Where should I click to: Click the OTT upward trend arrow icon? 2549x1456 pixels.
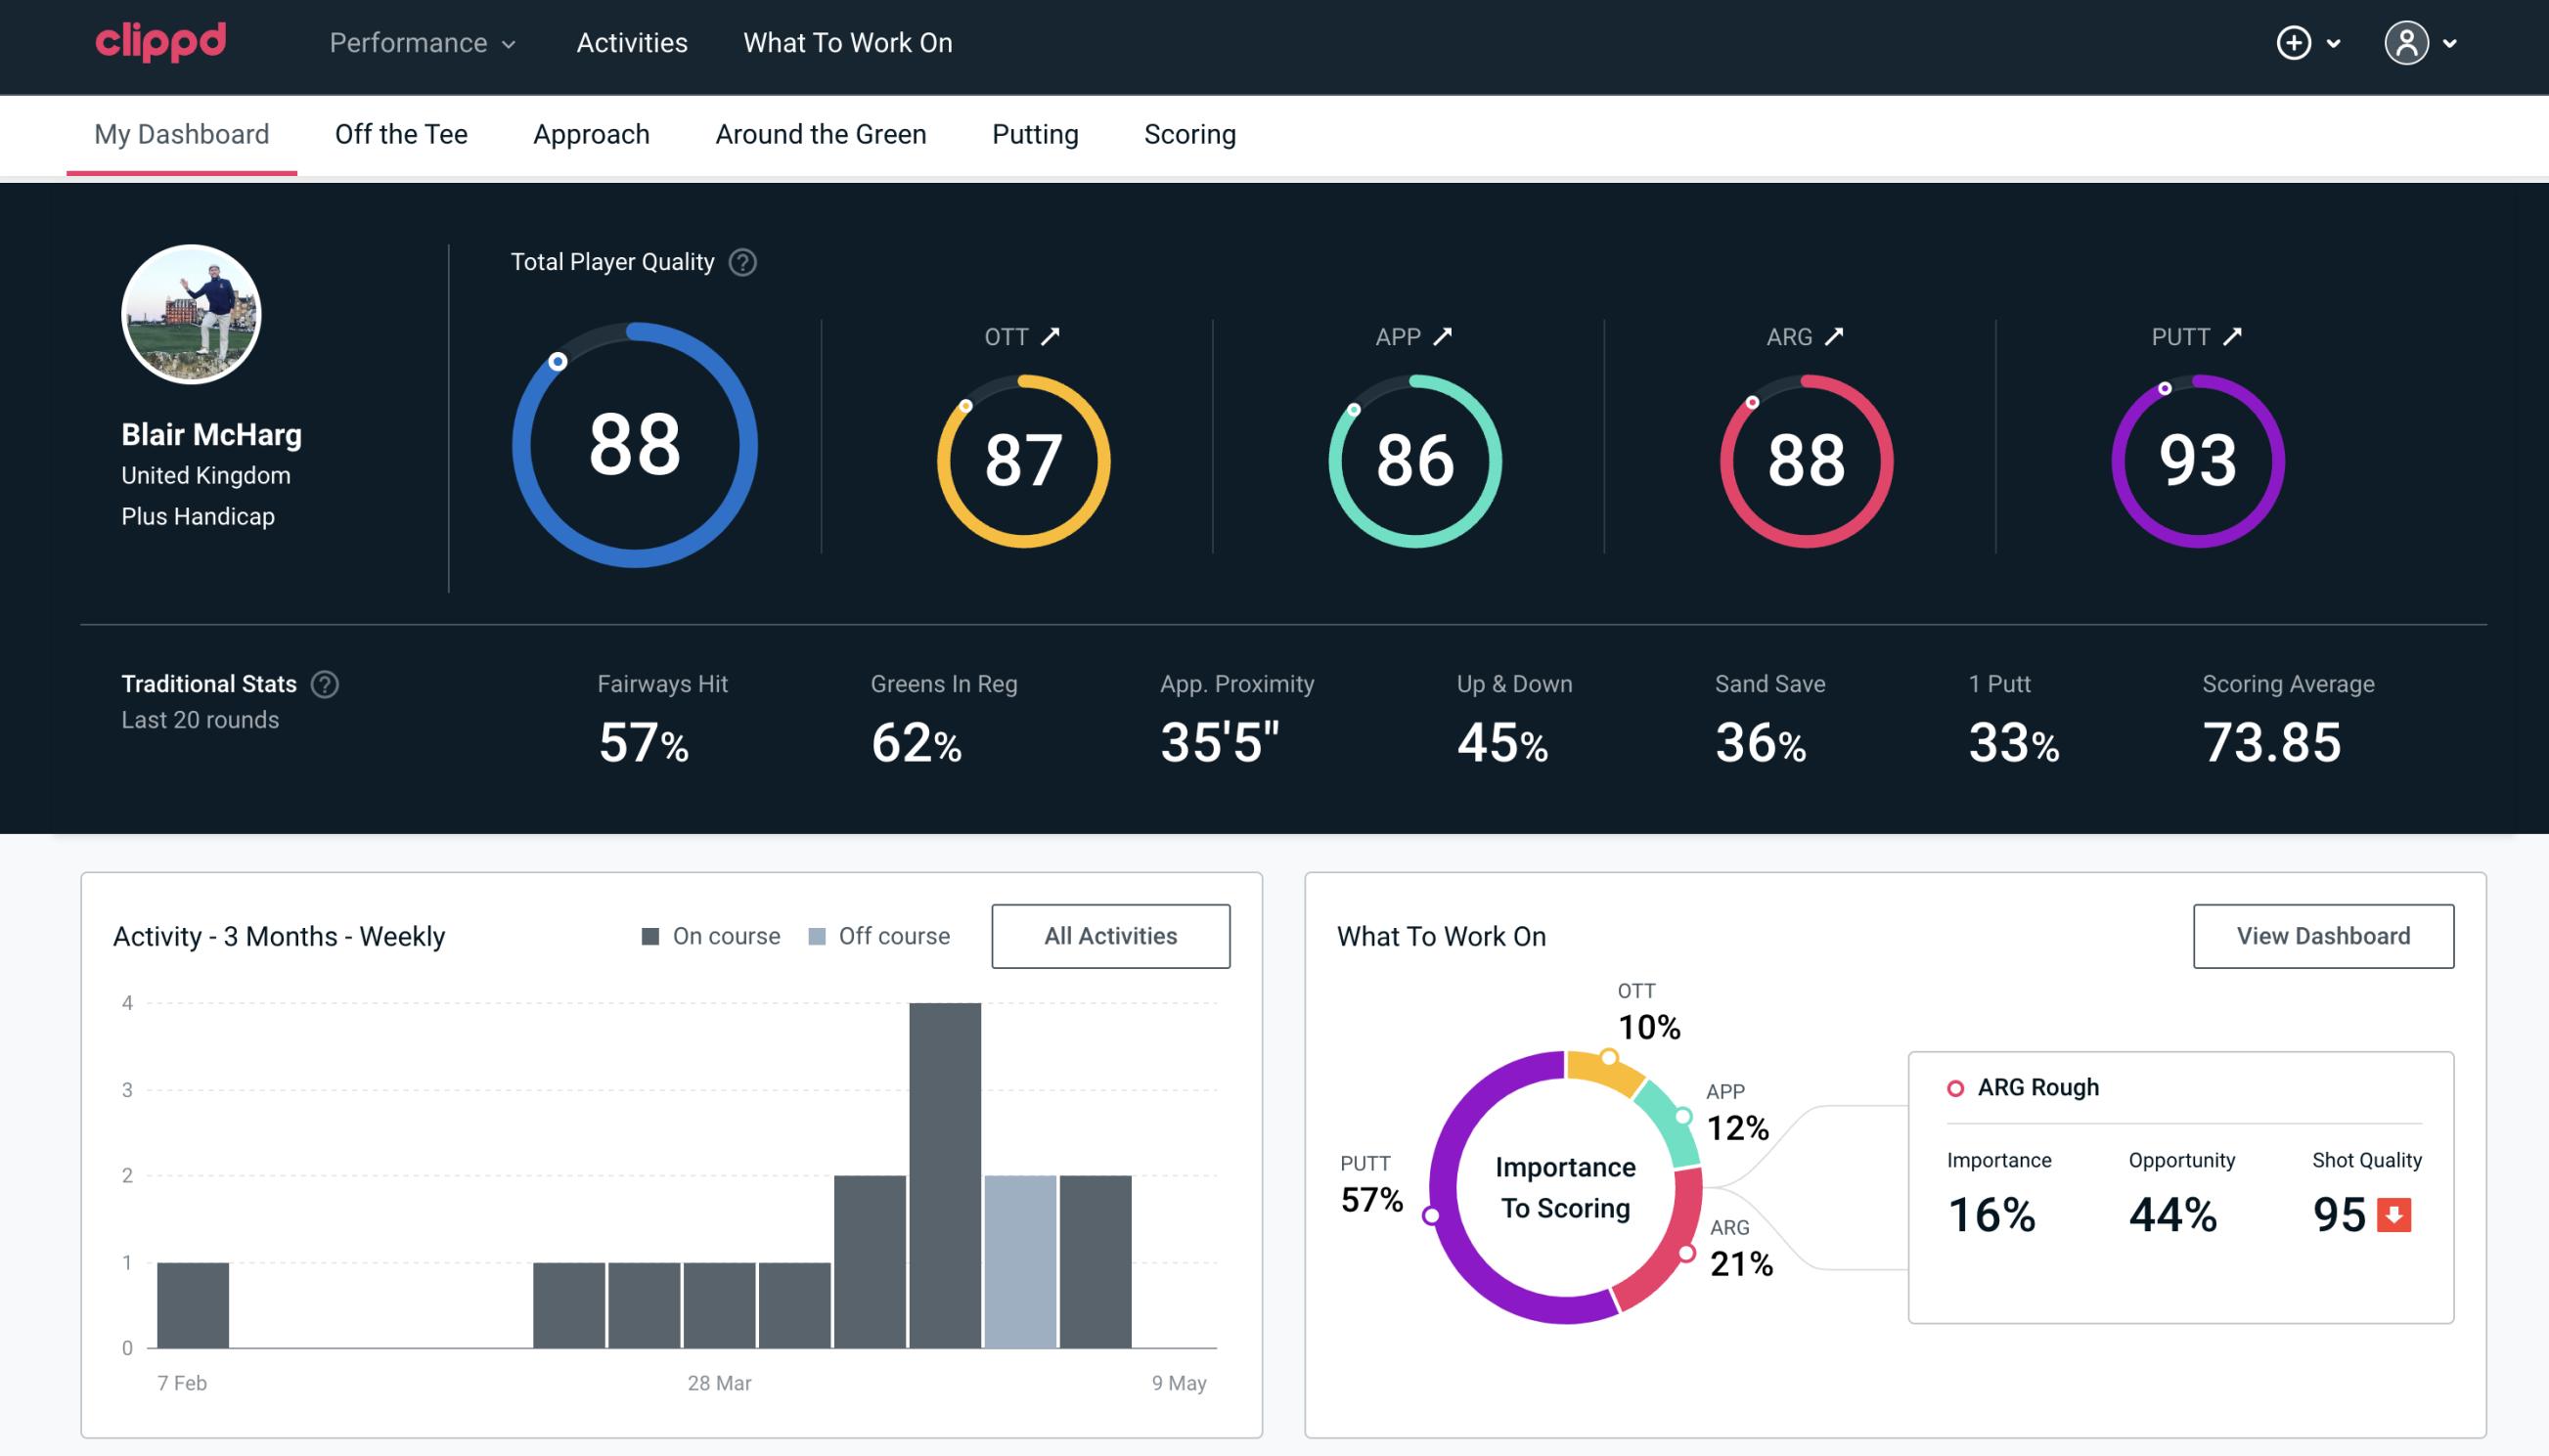[1051, 336]
